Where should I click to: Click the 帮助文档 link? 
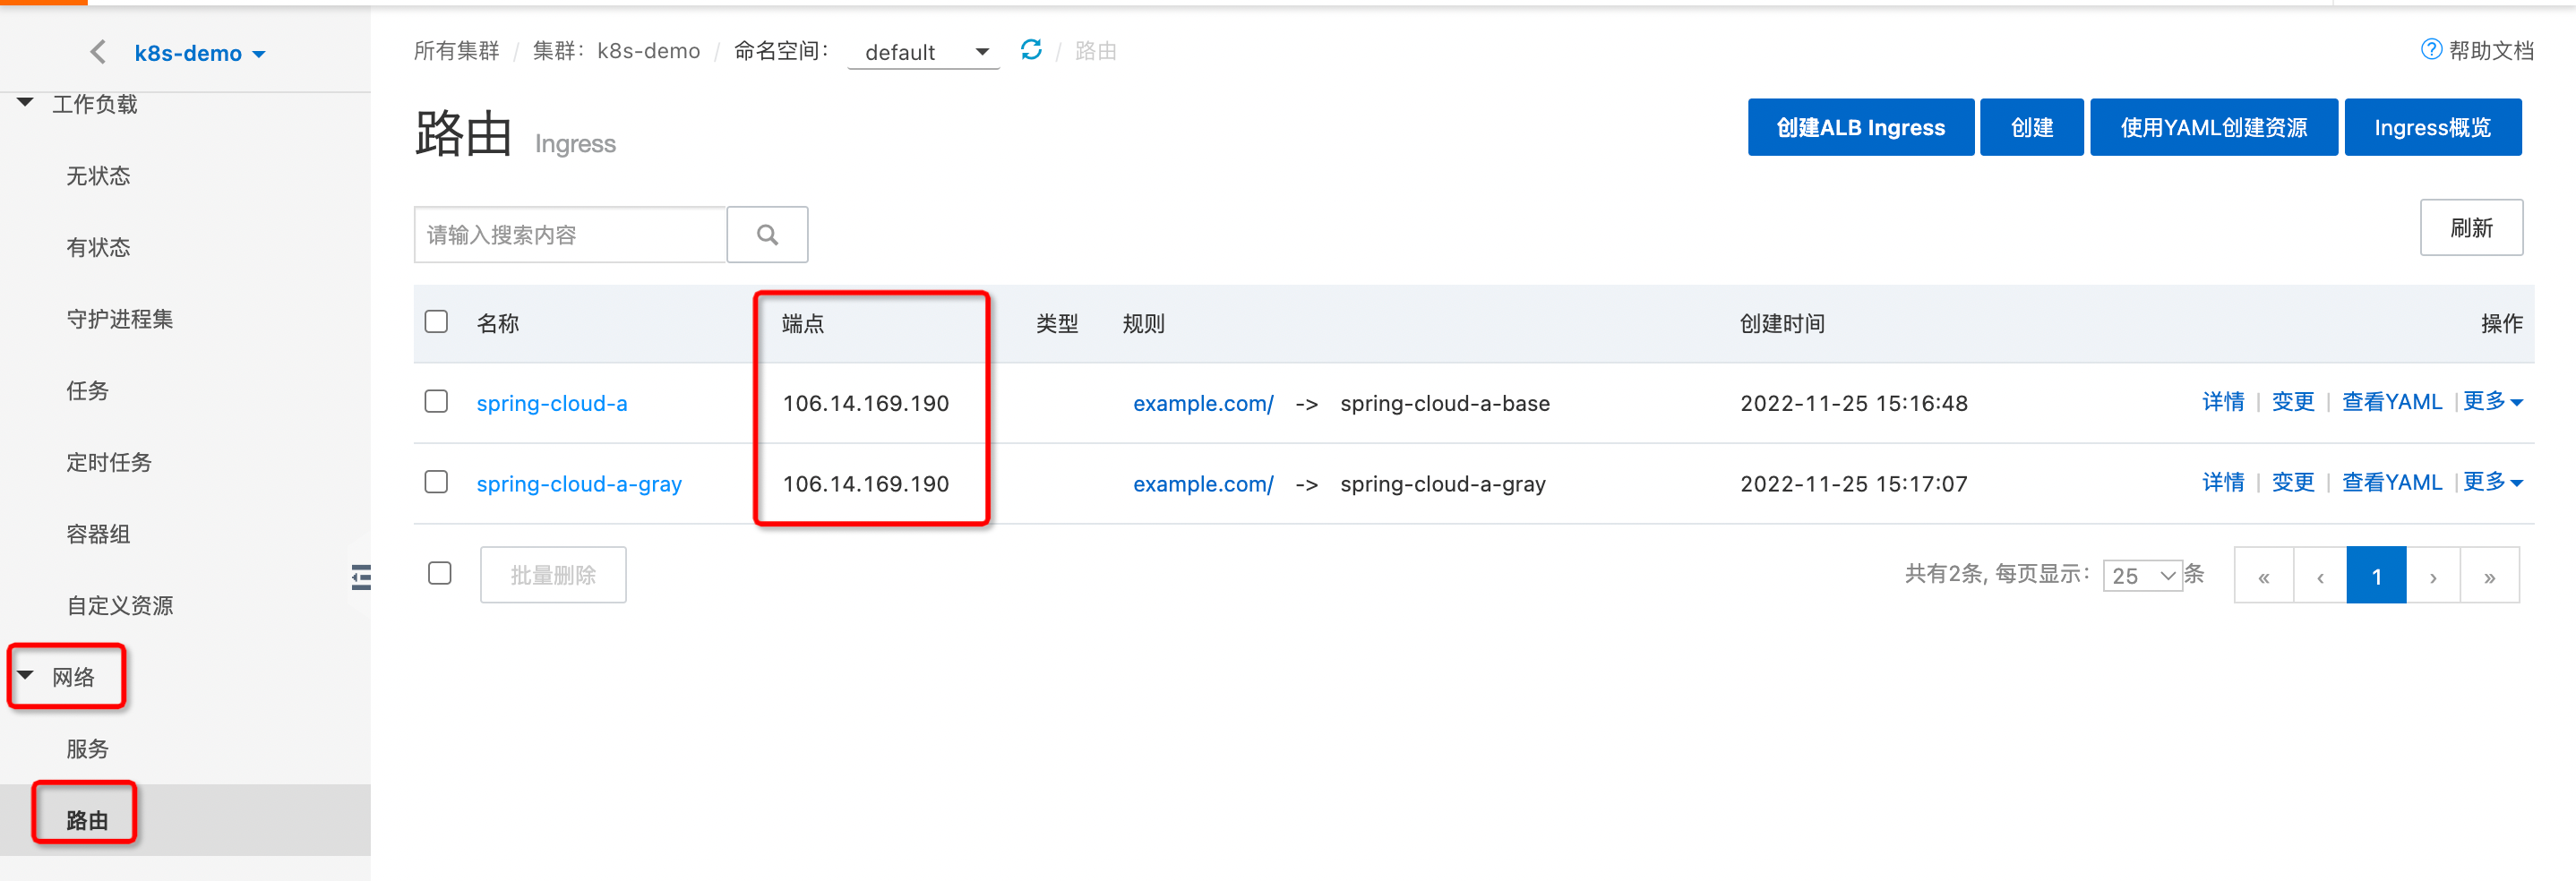click(x=2491, y=50)
